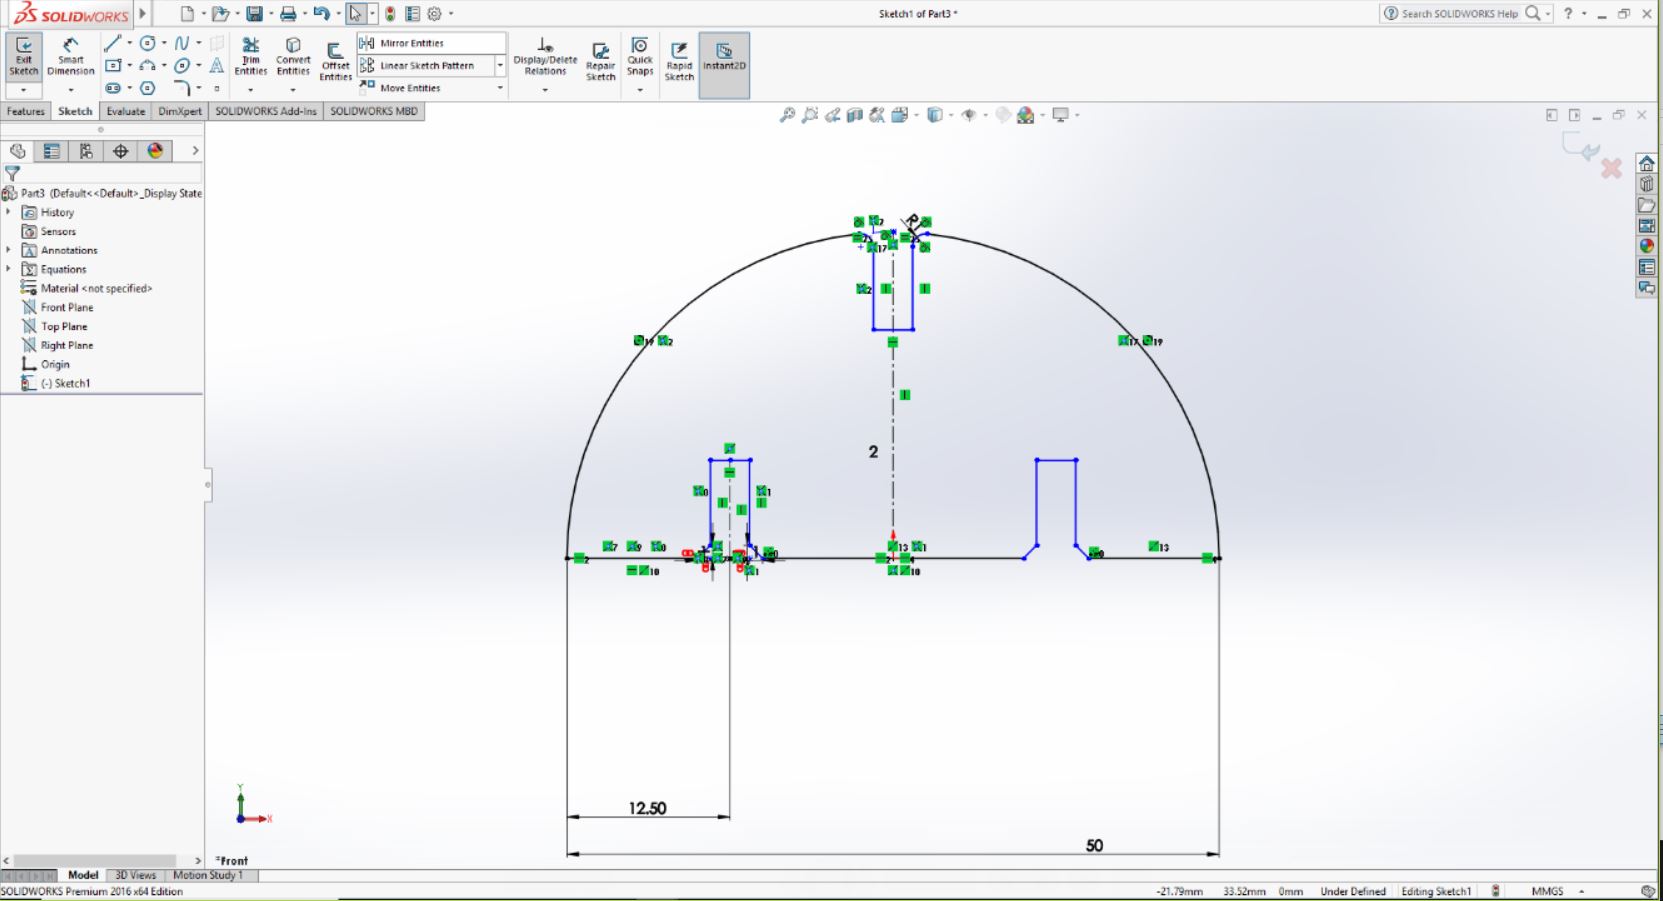Open the Appearances task pane icon
1663x901 pixels.
pyautogui.click(x=1646, y=246)
